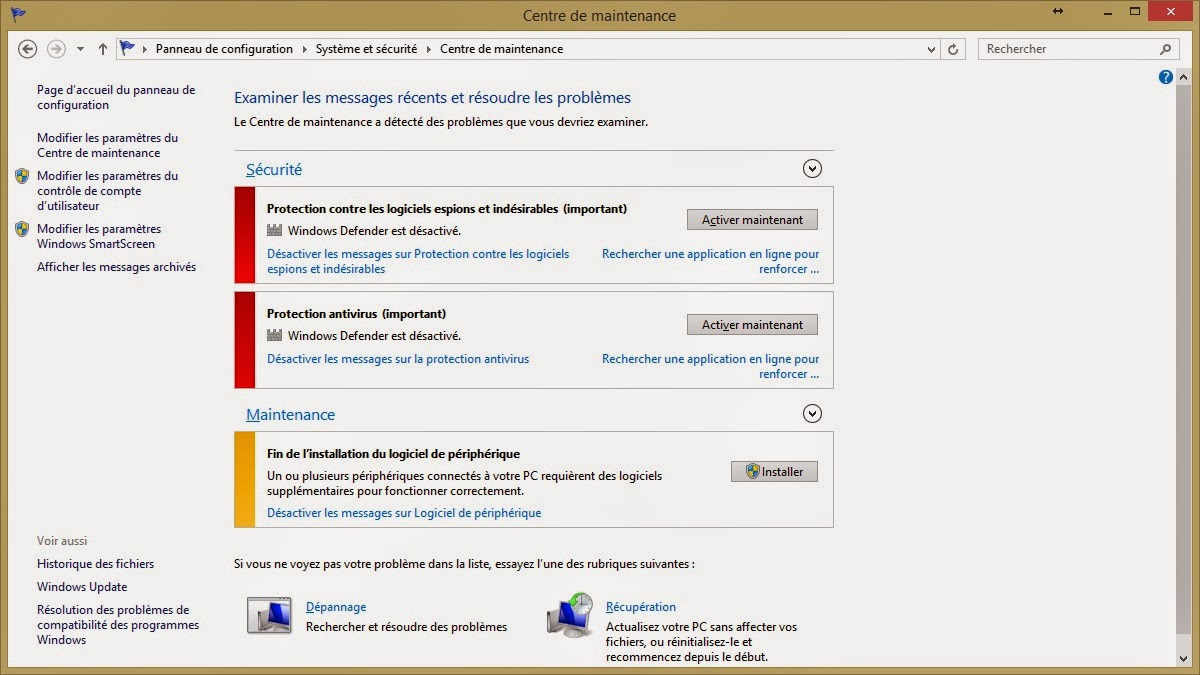The image size is (1200, 675).
Task: Rechercher une application en ligne for antivirus section
Action: [x=710, y=366]
